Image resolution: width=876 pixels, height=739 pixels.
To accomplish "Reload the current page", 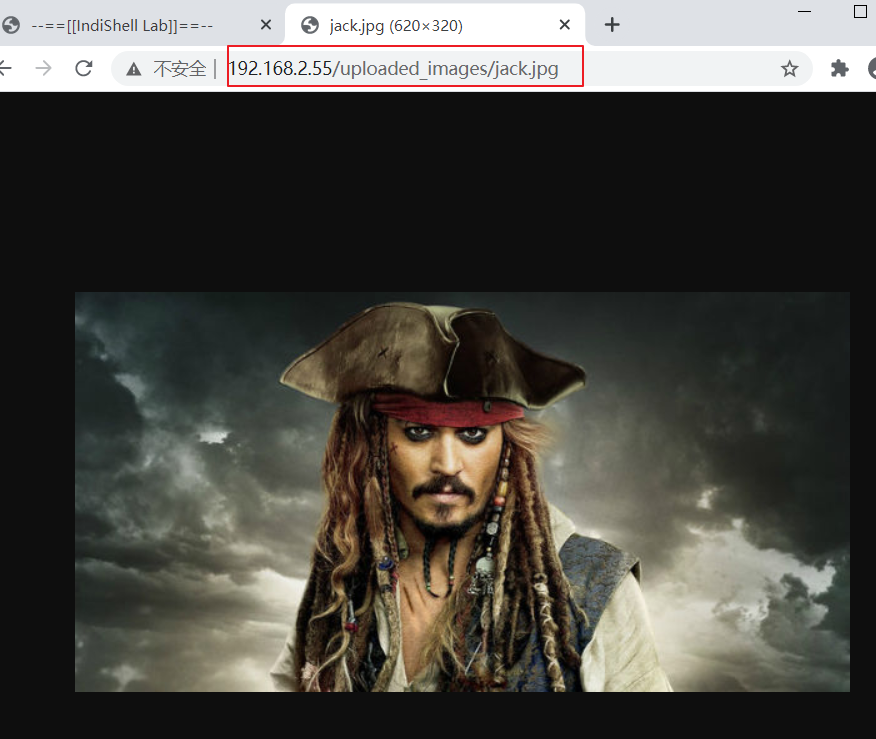I will click(84, 68).
